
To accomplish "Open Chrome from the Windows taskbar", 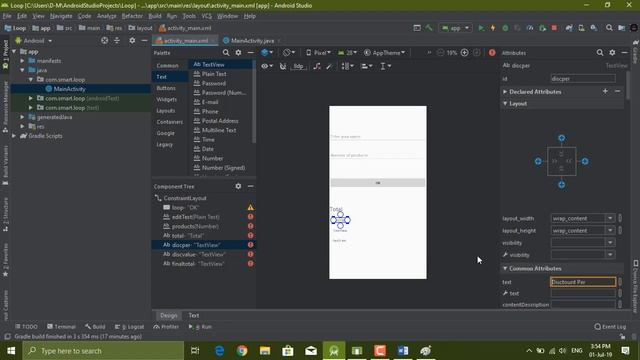I will pyautogui.click(x=242, y=351).
